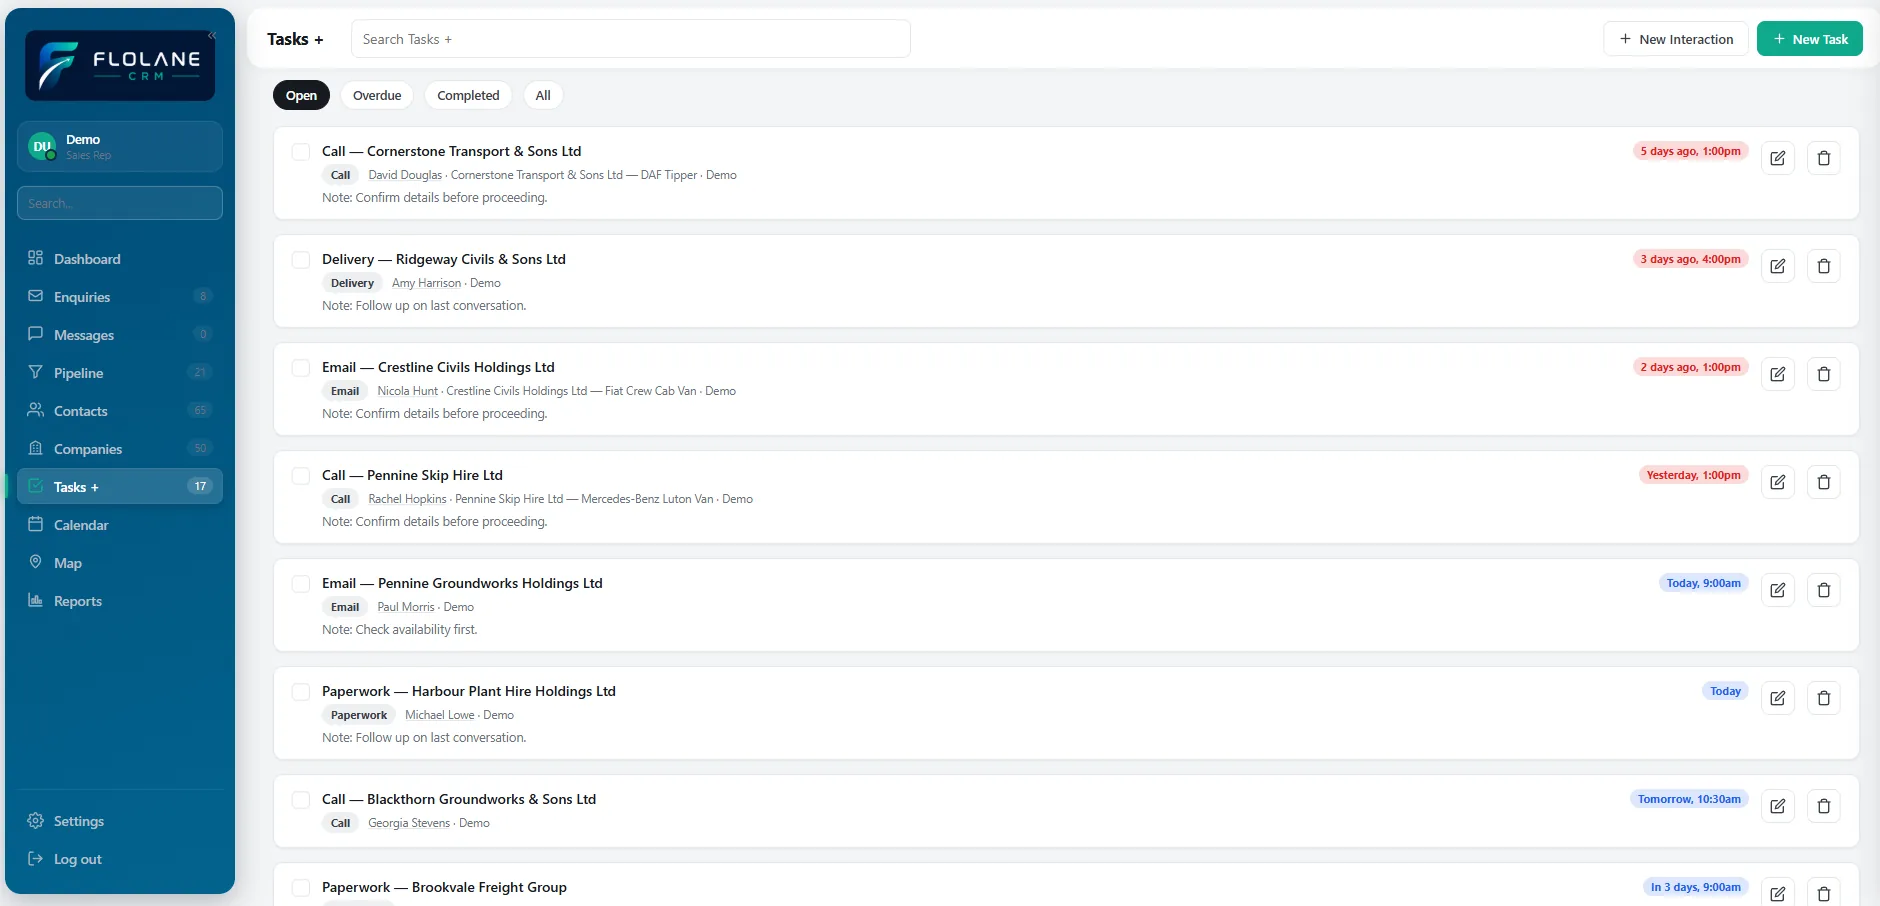Screen dimensions: 1880x906
Task: Navigate to the Pipeline view
Action: [x=120, y=373]
